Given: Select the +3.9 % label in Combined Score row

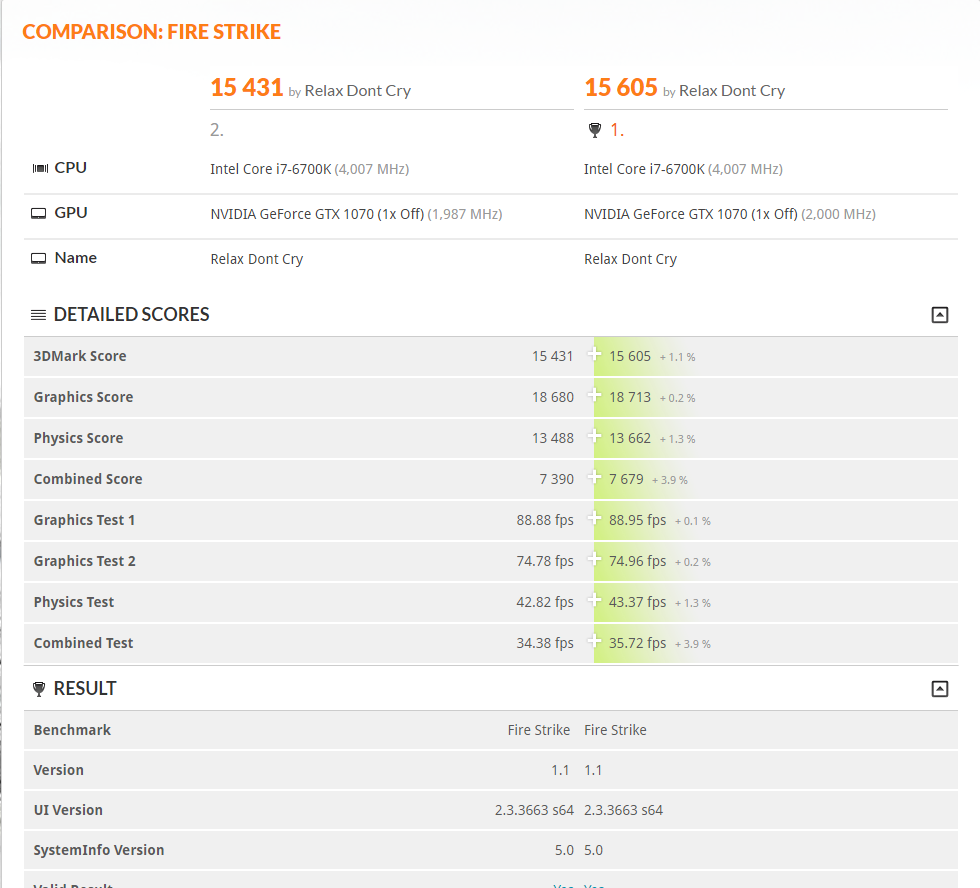Looking at the screenshot, I should [670, 481].
